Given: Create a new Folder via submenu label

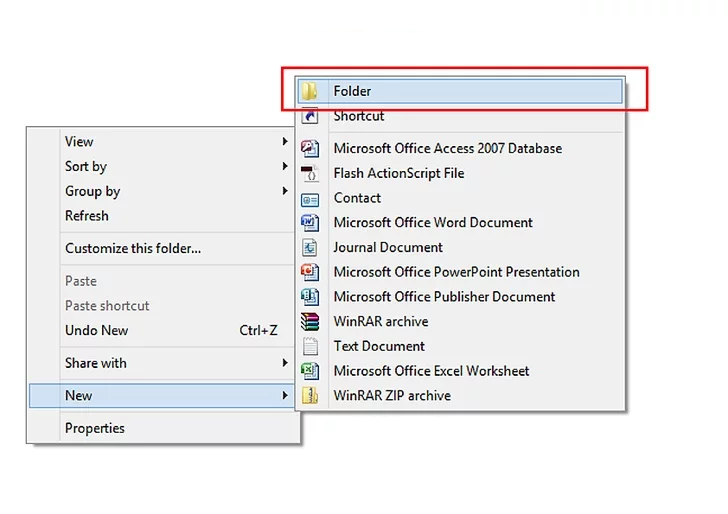Looking at the screenshot, I should 352,91.
